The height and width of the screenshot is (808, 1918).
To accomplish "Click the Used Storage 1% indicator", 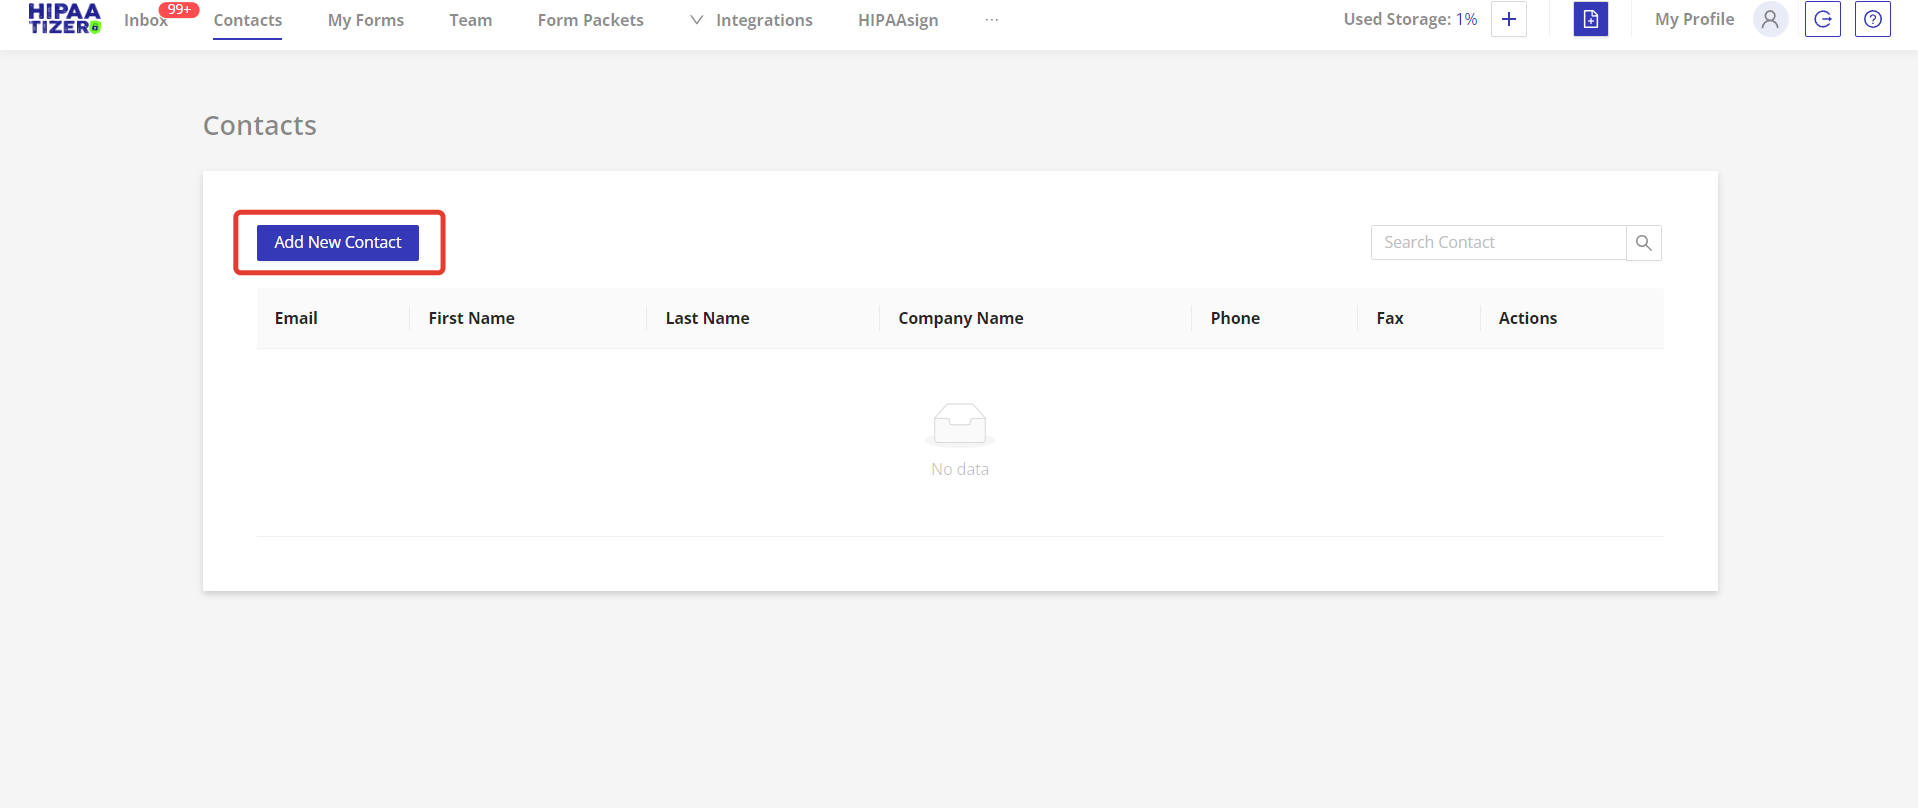I will coord(1410,19).
